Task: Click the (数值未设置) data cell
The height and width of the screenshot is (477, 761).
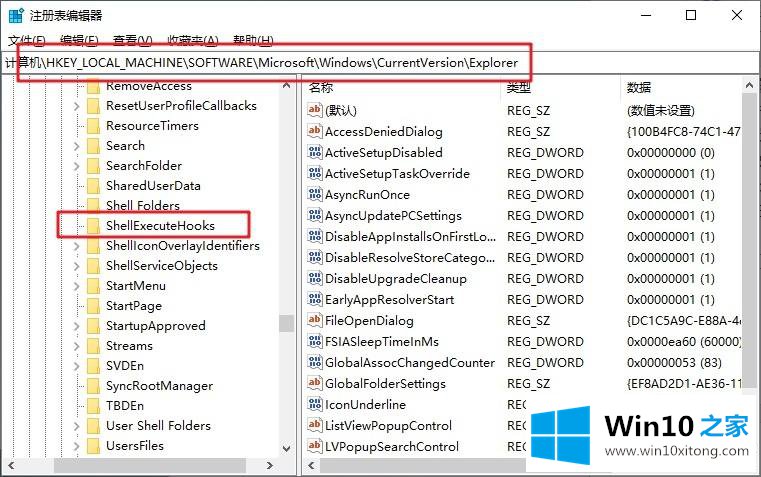Action: click(x=661, y=111)
